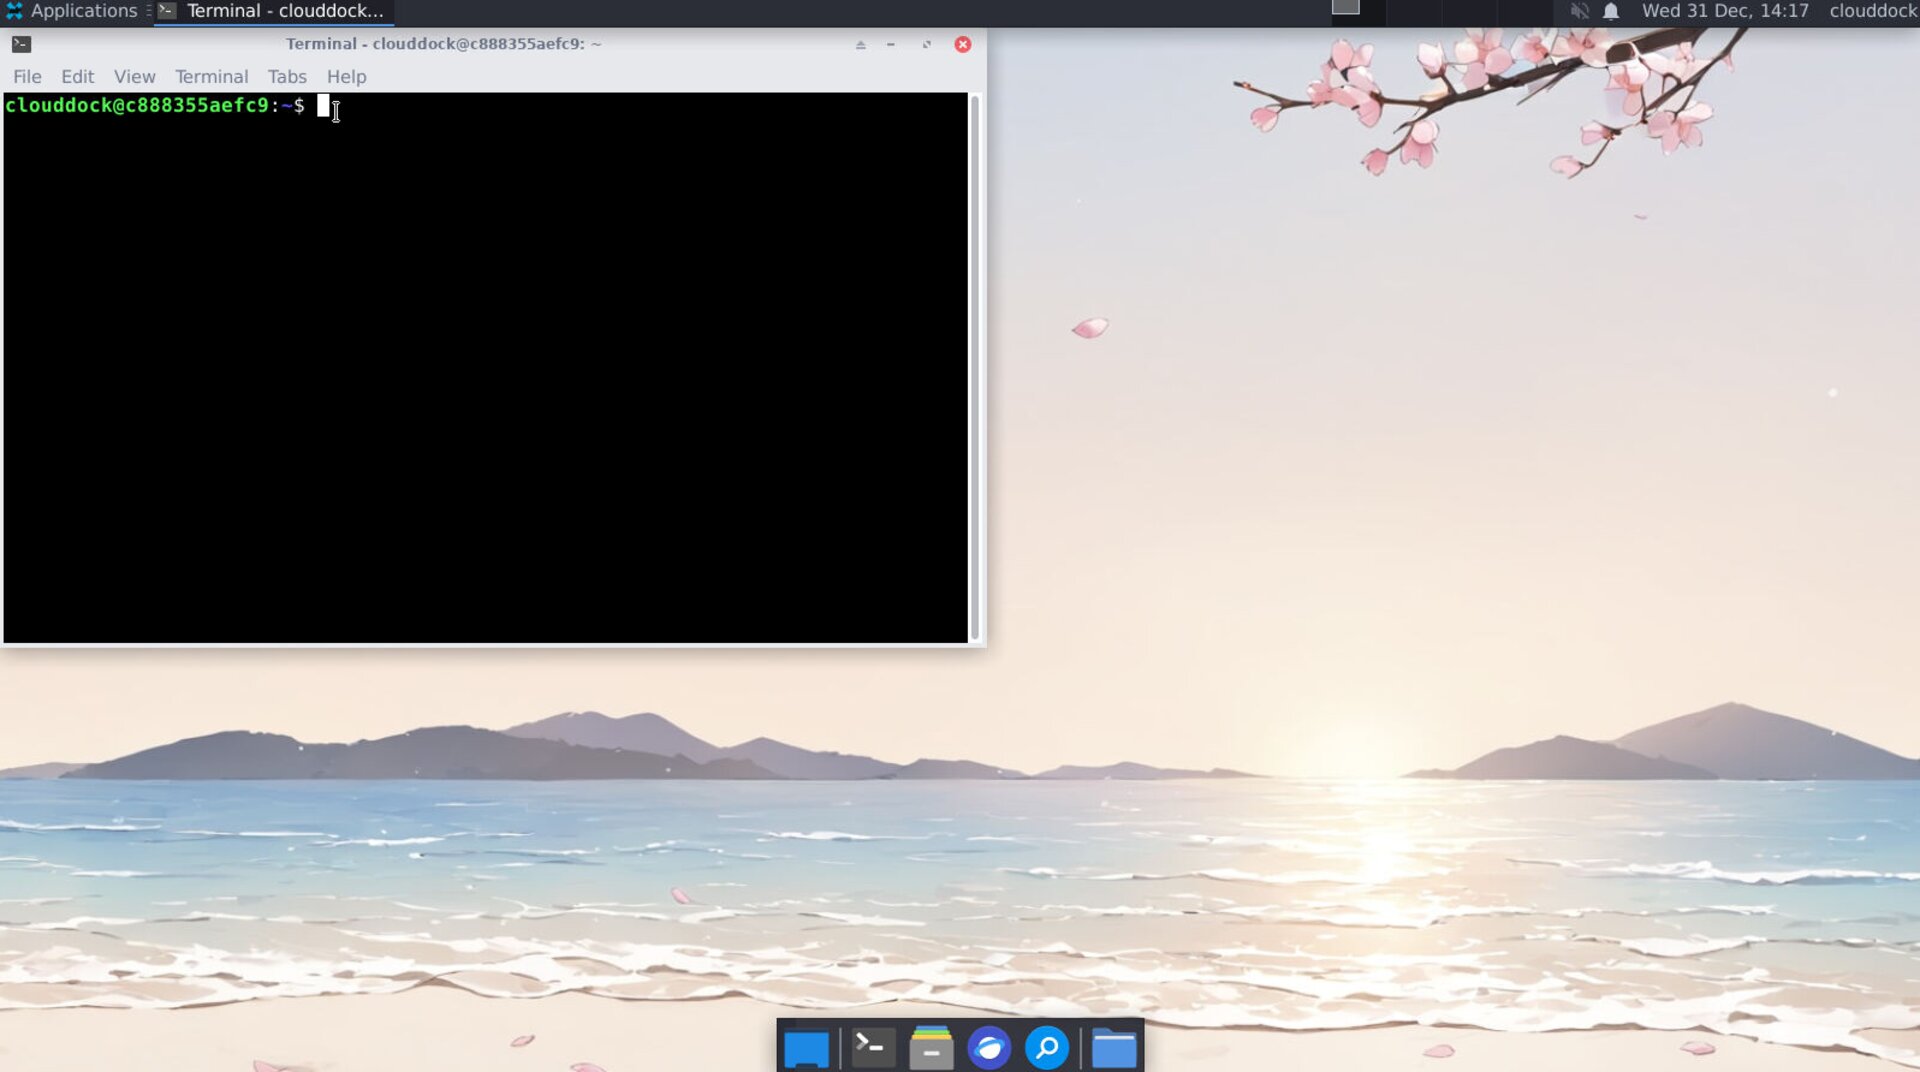Image resolution: width=1920 pixels, height=1072 pixels.
Task: Open the Applications menu
Action: [72, 11]
